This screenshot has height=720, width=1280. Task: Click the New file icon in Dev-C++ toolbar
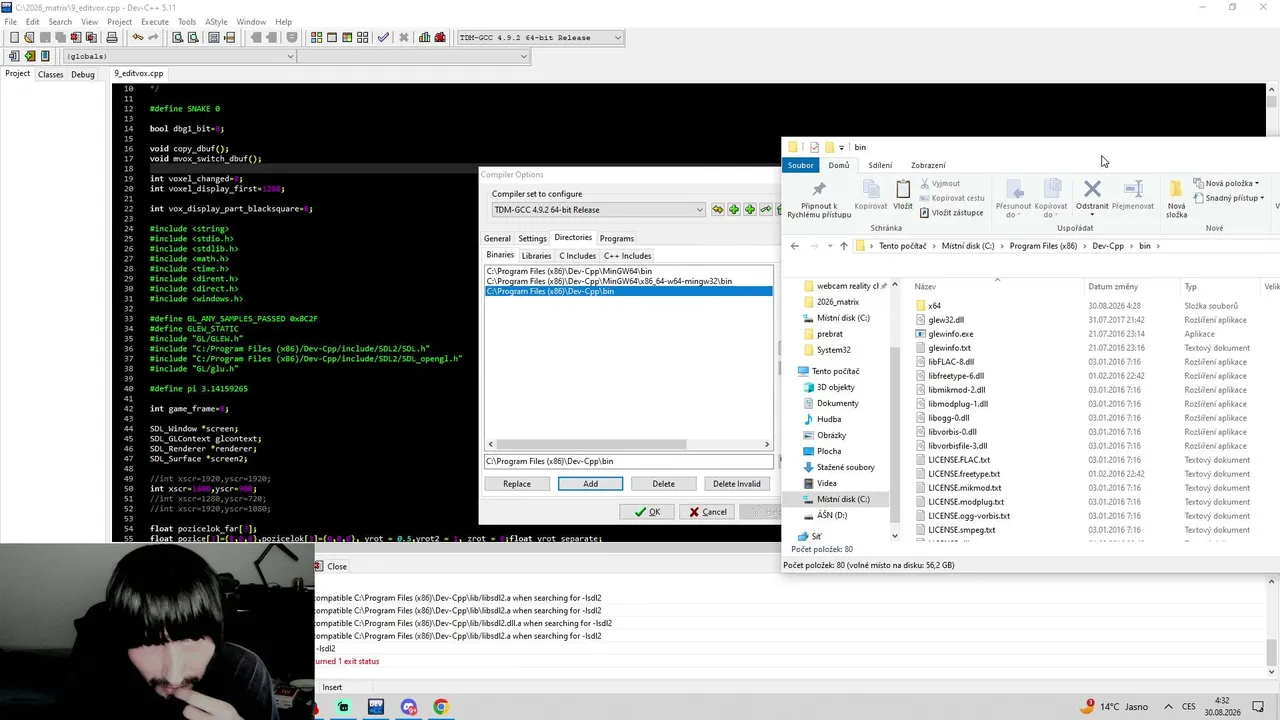coord(14,38)
